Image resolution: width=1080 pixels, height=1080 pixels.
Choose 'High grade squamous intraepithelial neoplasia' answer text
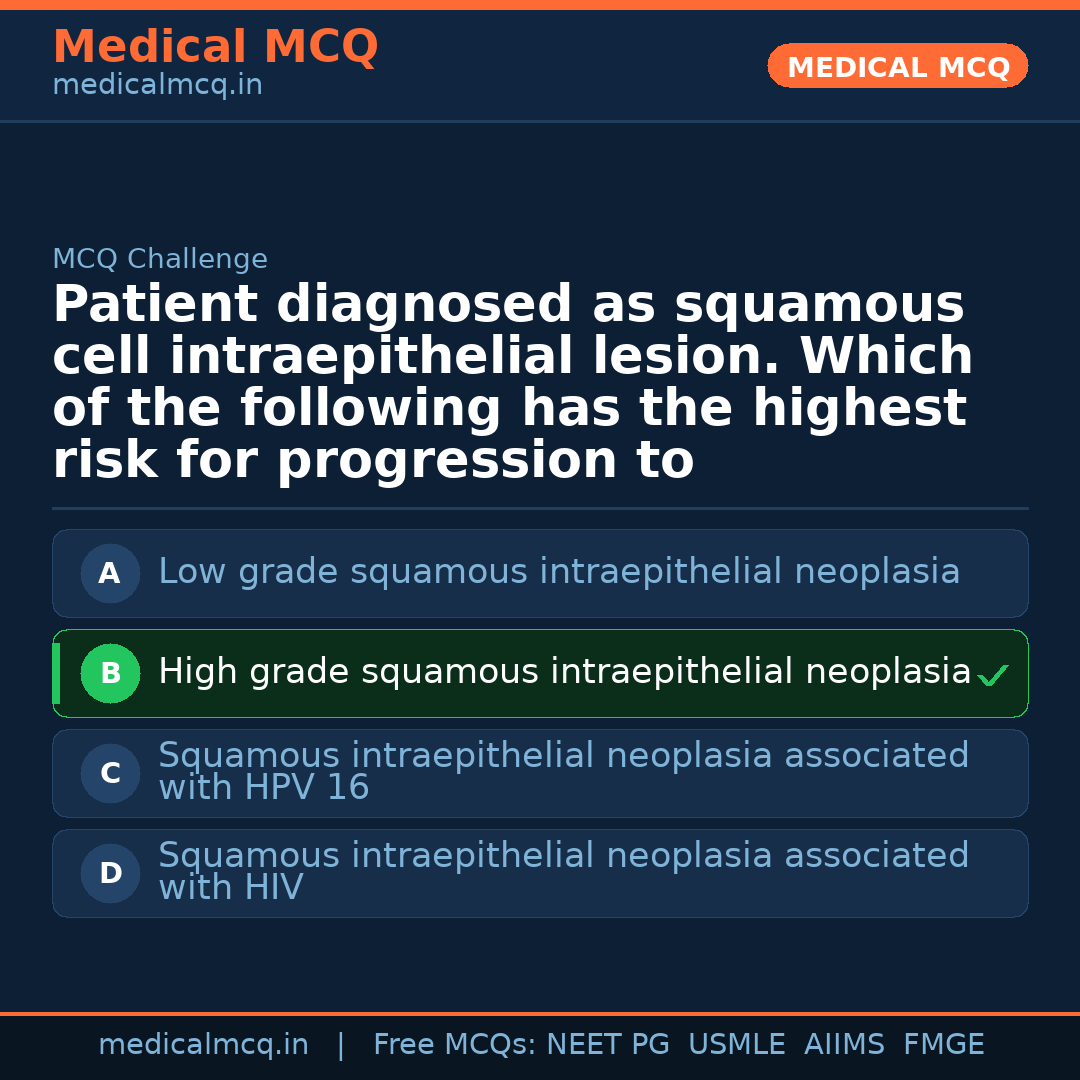pyautogui.click(x=564, y=672)
